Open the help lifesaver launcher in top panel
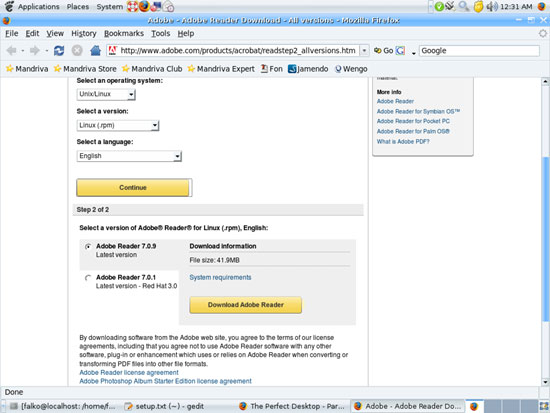This screenshot has width=550, height=413. (132, 6)
